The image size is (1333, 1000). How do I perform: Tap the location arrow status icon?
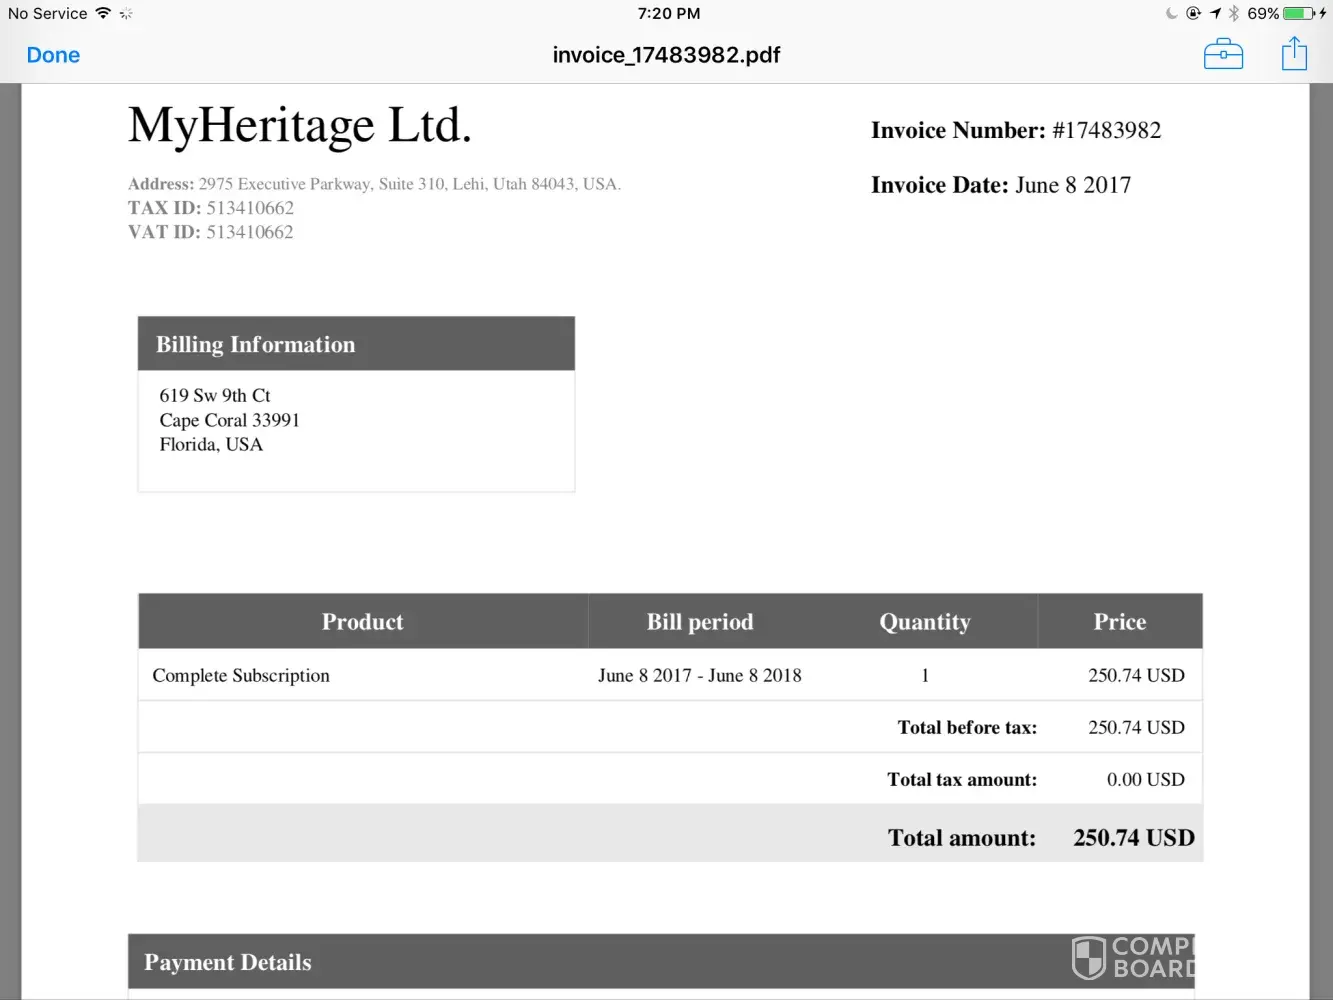click(1215, 13)
